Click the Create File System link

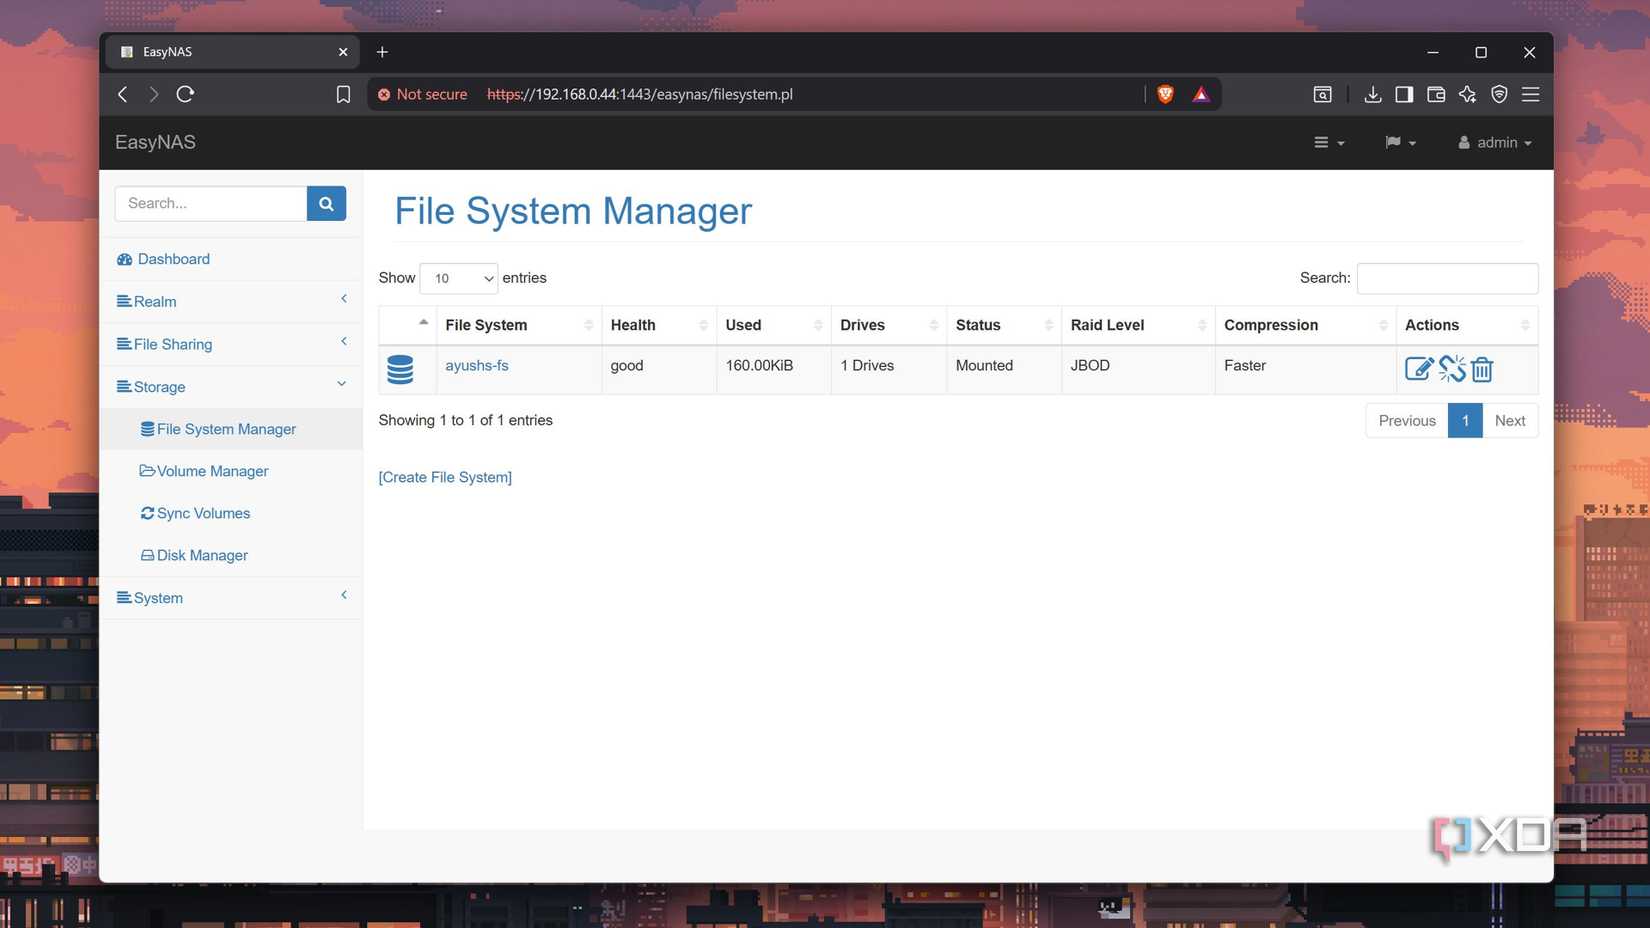click(445, 477)
